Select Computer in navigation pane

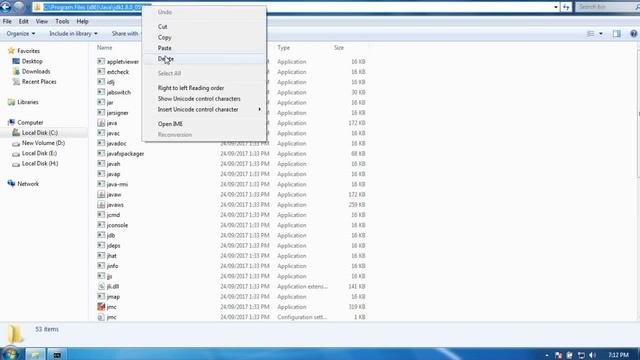point(30,122)
